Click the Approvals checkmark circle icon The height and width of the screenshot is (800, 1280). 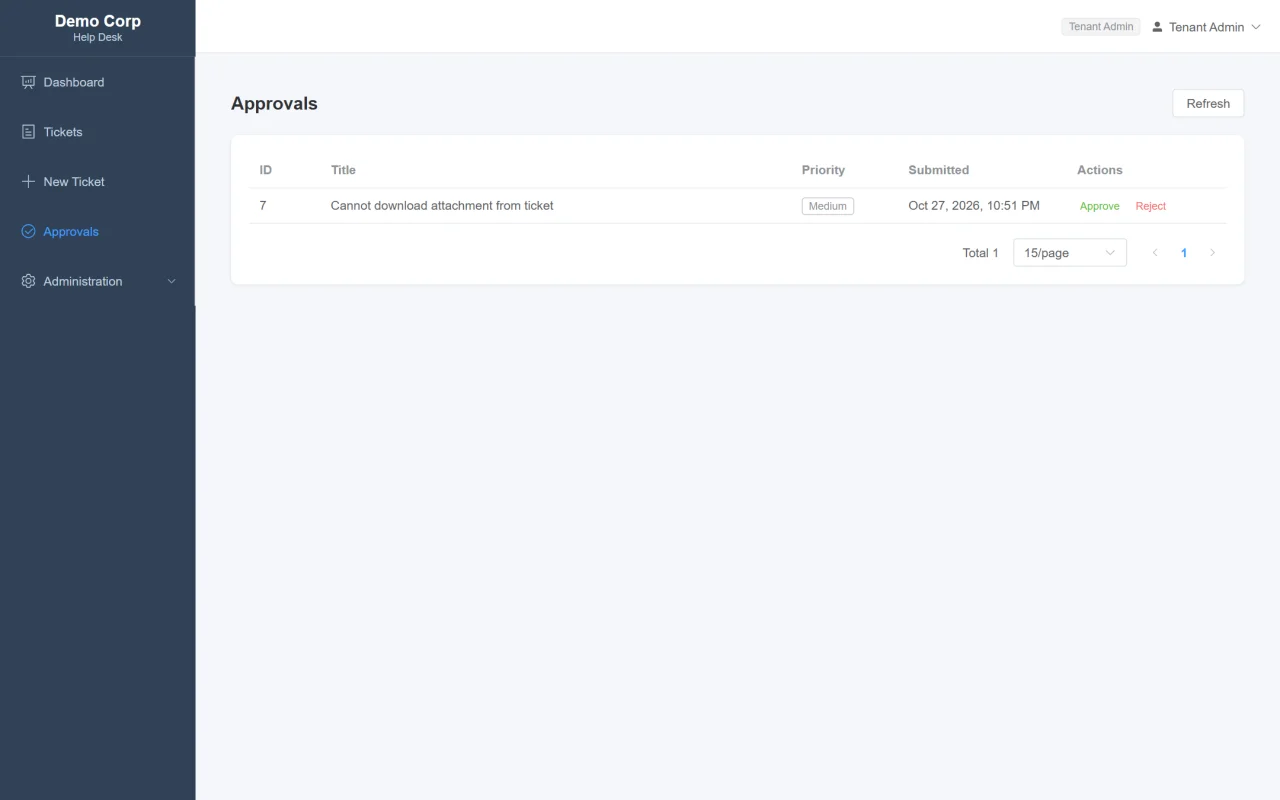28,232
